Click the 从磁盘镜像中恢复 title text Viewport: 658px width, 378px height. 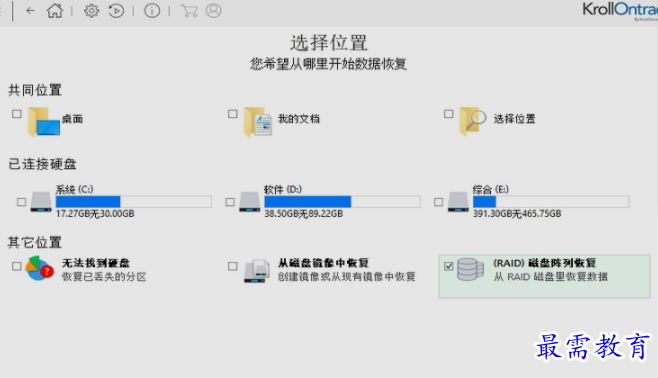click(x=323, y=263)
